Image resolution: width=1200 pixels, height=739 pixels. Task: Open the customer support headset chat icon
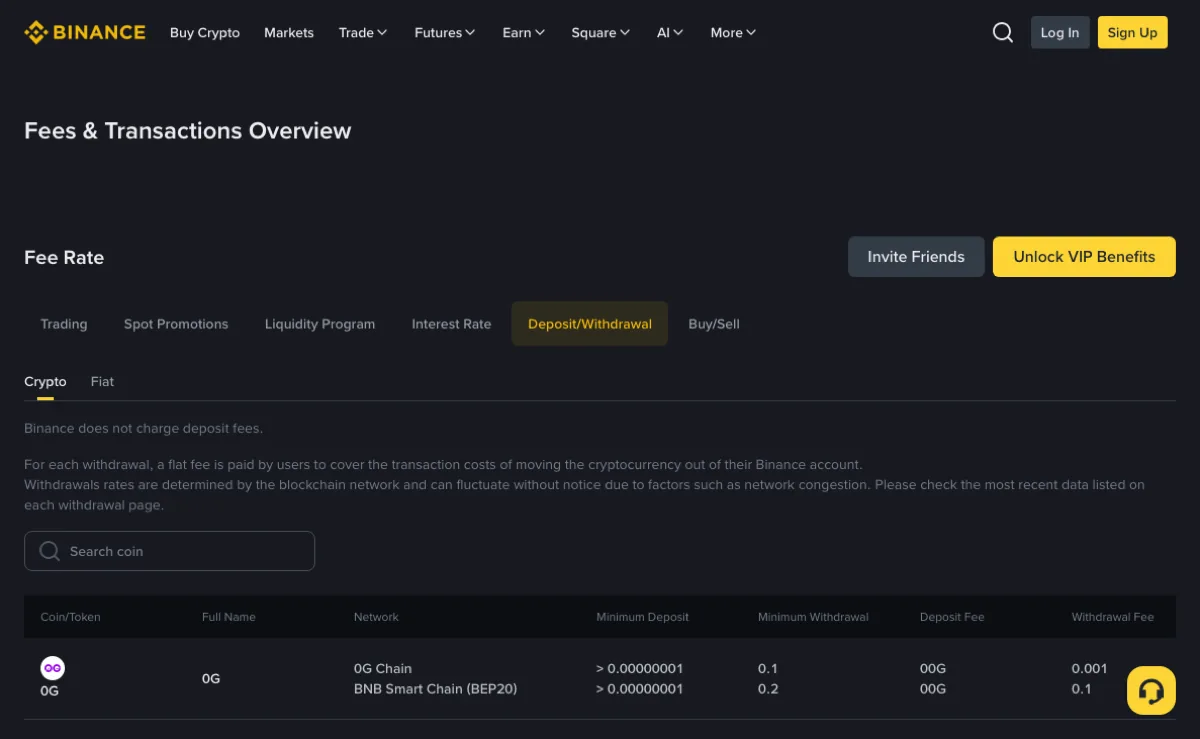click(x=1151, y=690)
